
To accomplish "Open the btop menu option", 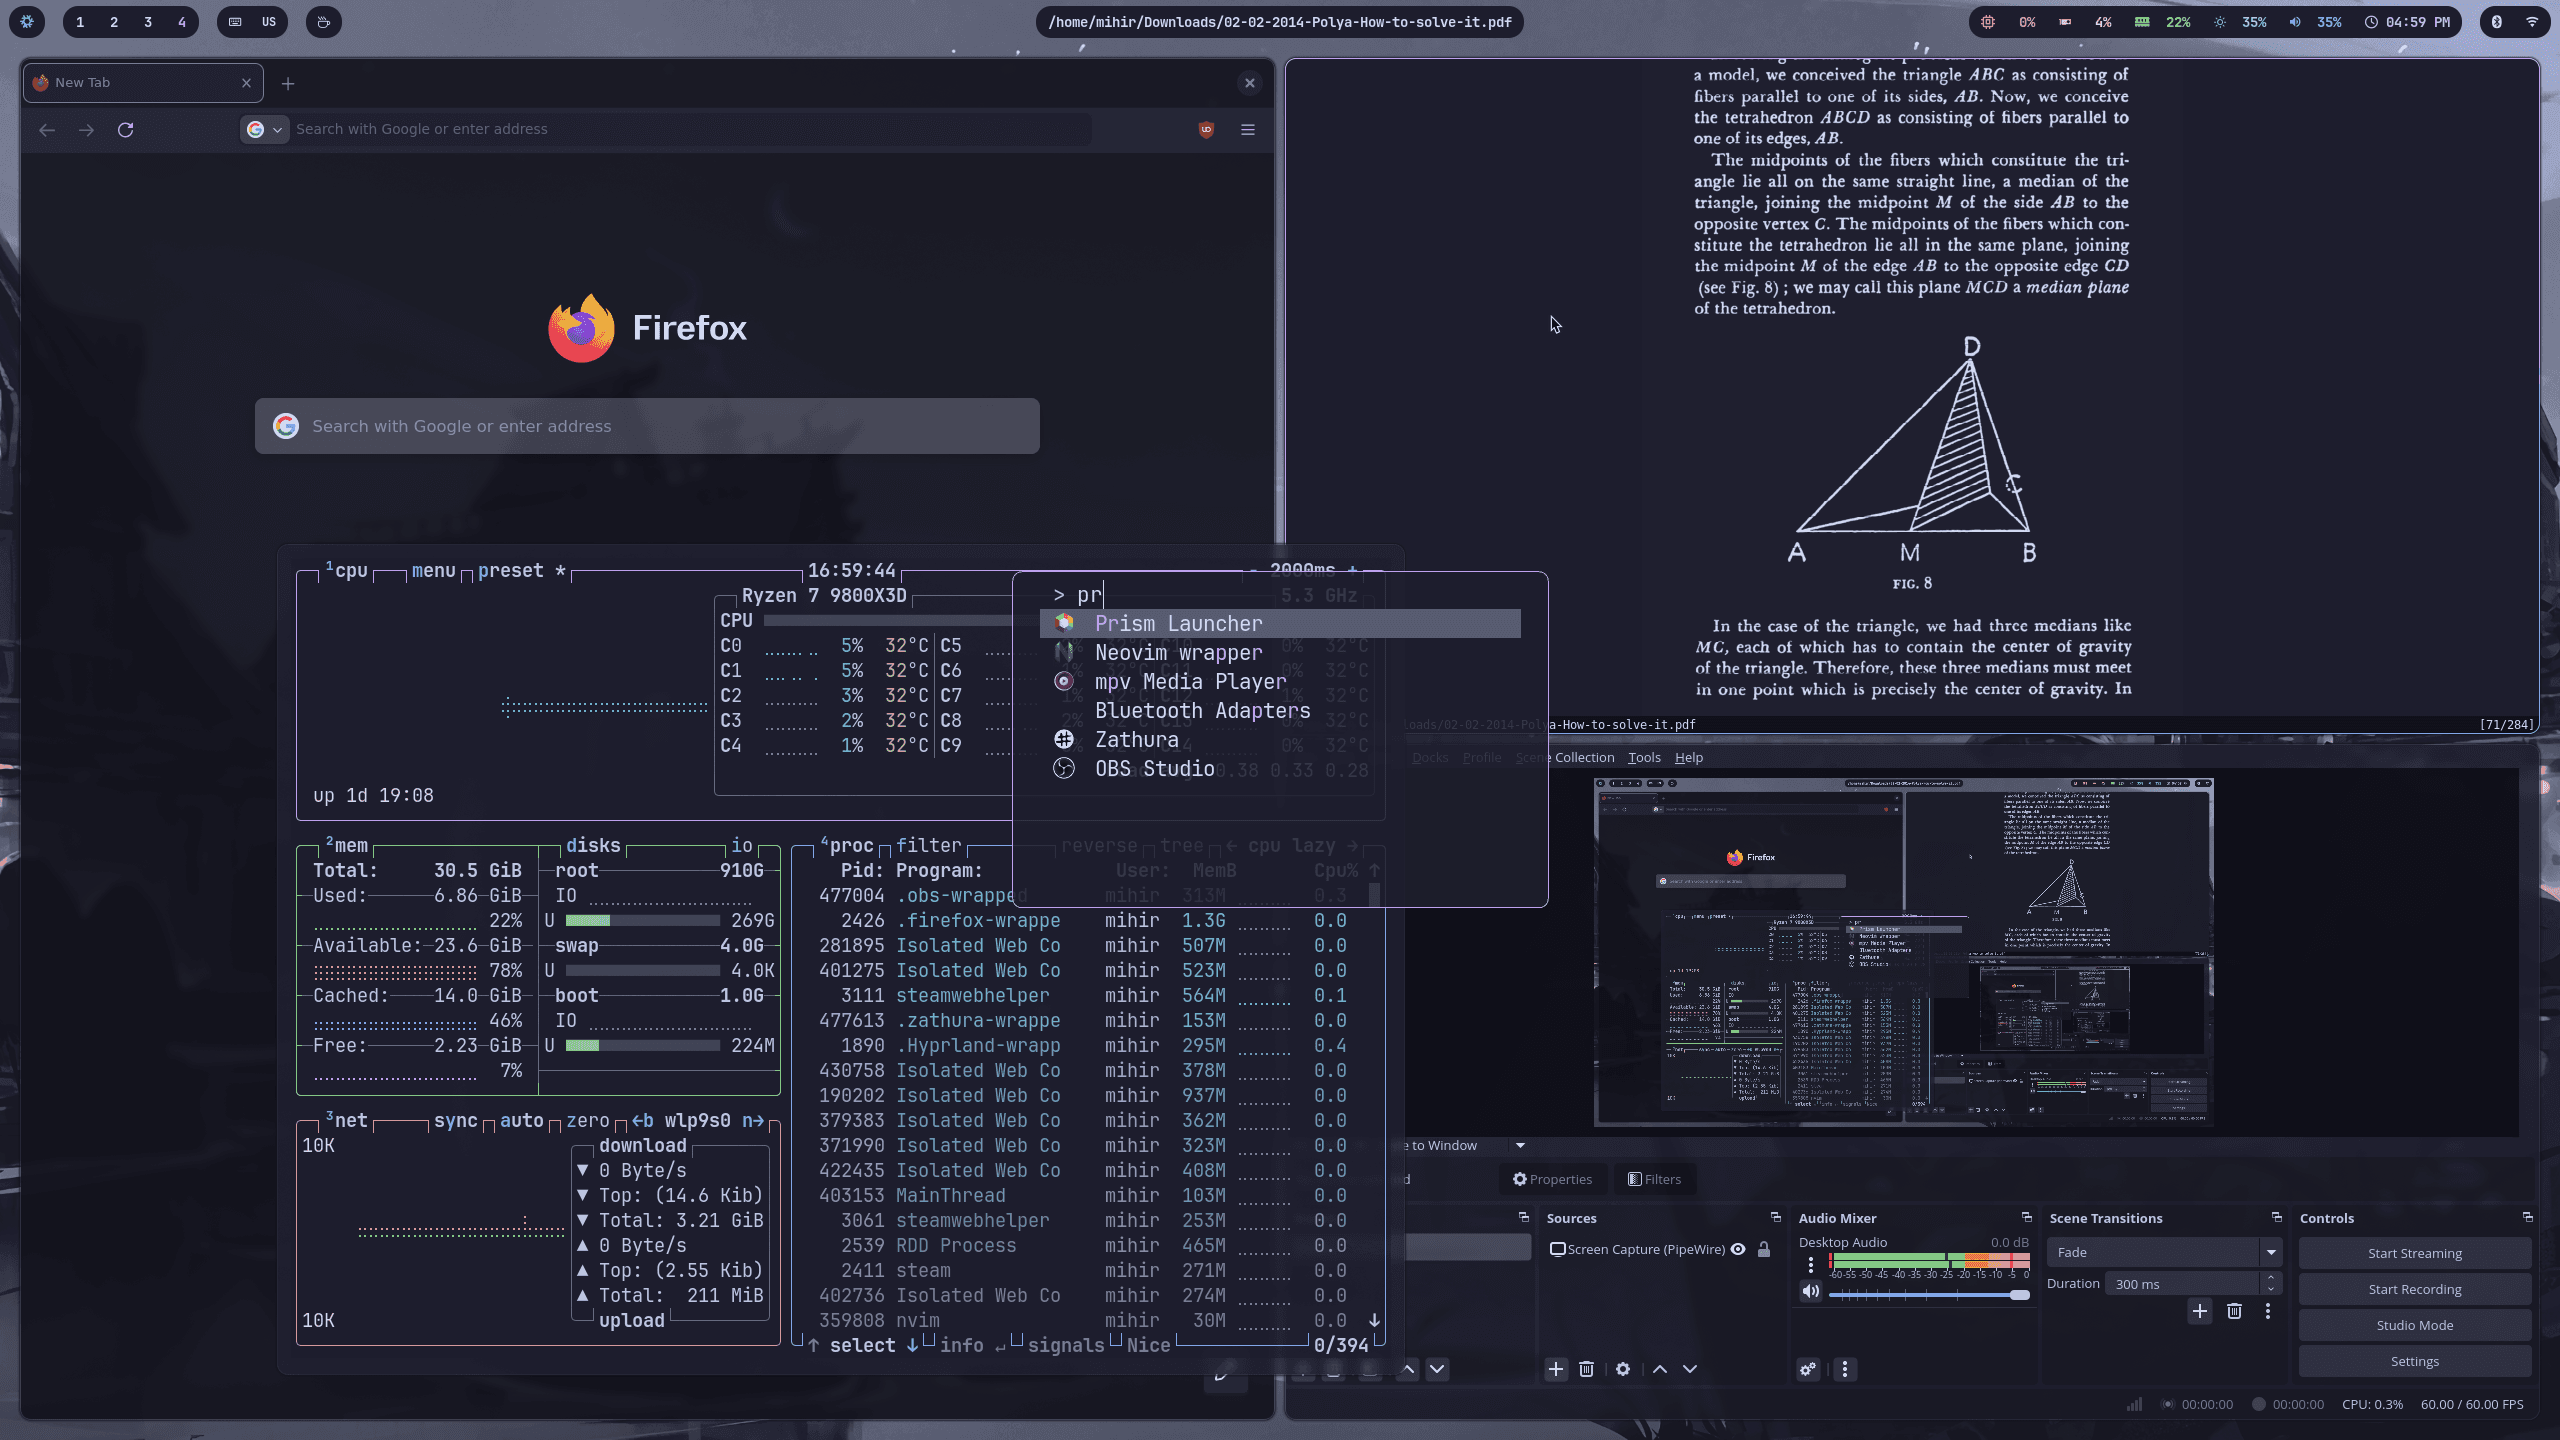I will coord(433,571).
